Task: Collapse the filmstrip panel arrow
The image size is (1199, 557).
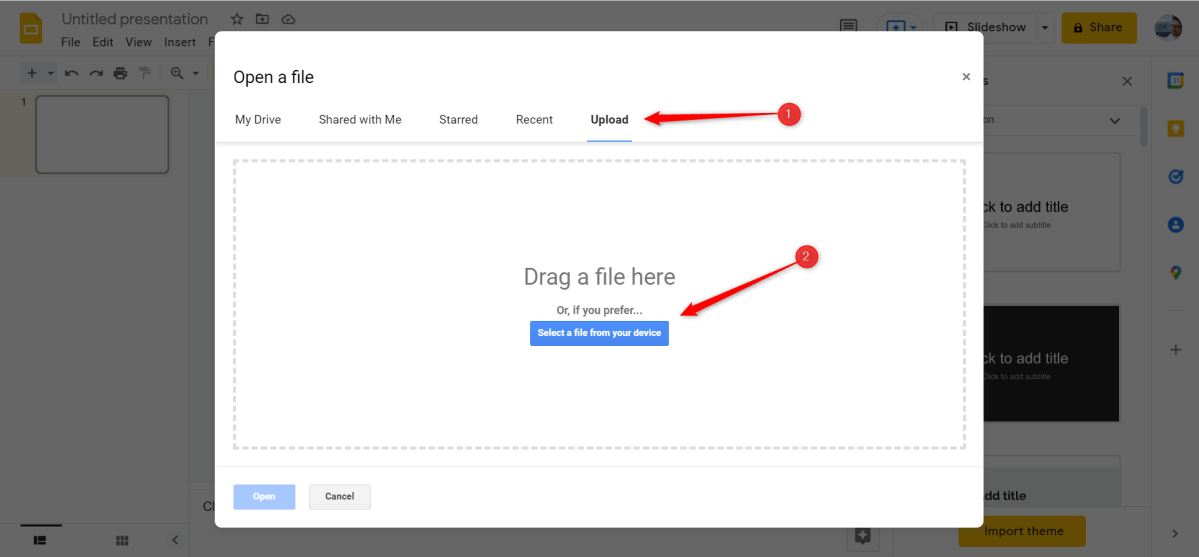Action: [174, 540]
